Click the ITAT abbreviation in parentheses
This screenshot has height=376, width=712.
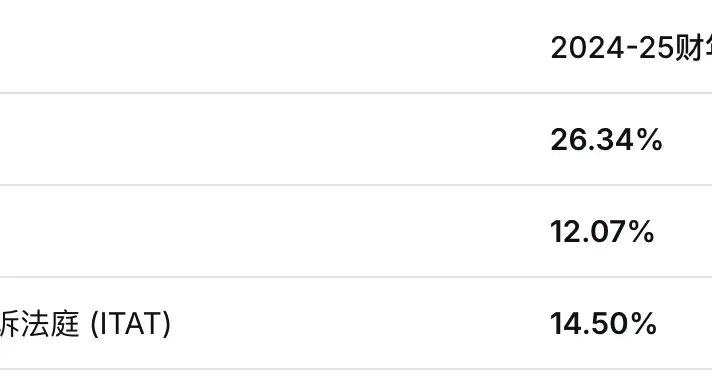tap(131, 323)
